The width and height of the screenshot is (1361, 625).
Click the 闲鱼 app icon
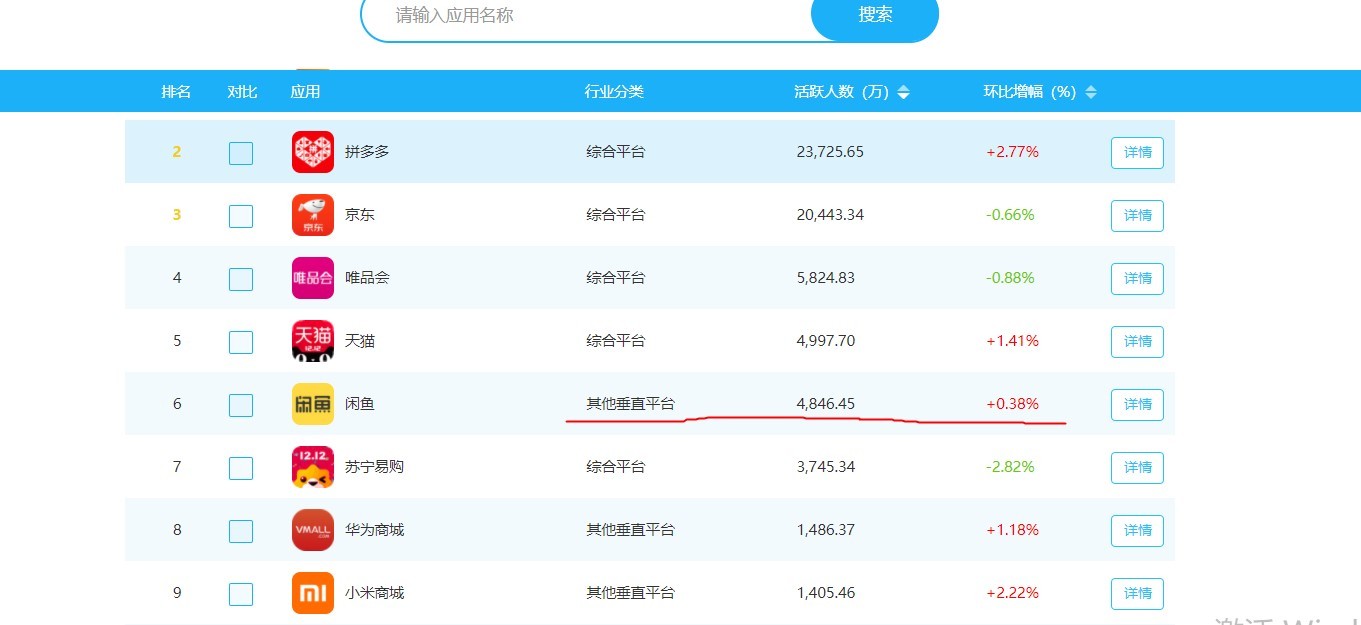coord(313,404)
